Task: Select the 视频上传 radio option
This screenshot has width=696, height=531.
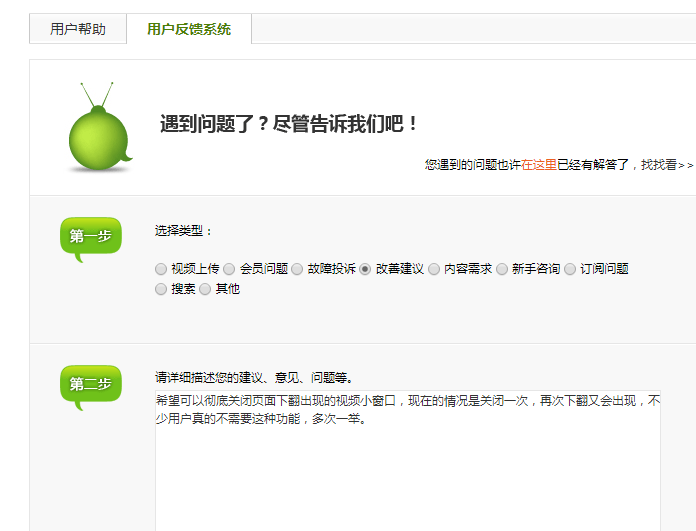Action: coord(161,269)
